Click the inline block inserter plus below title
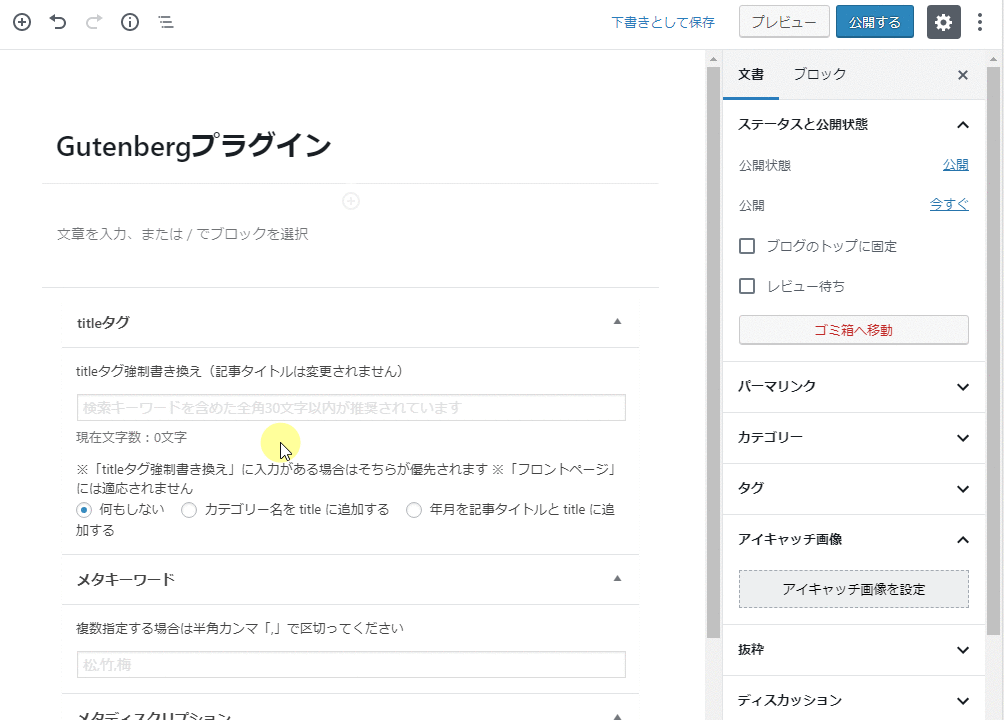The width and height of the screenshot is (1004, 720). (x=350, y=201)
